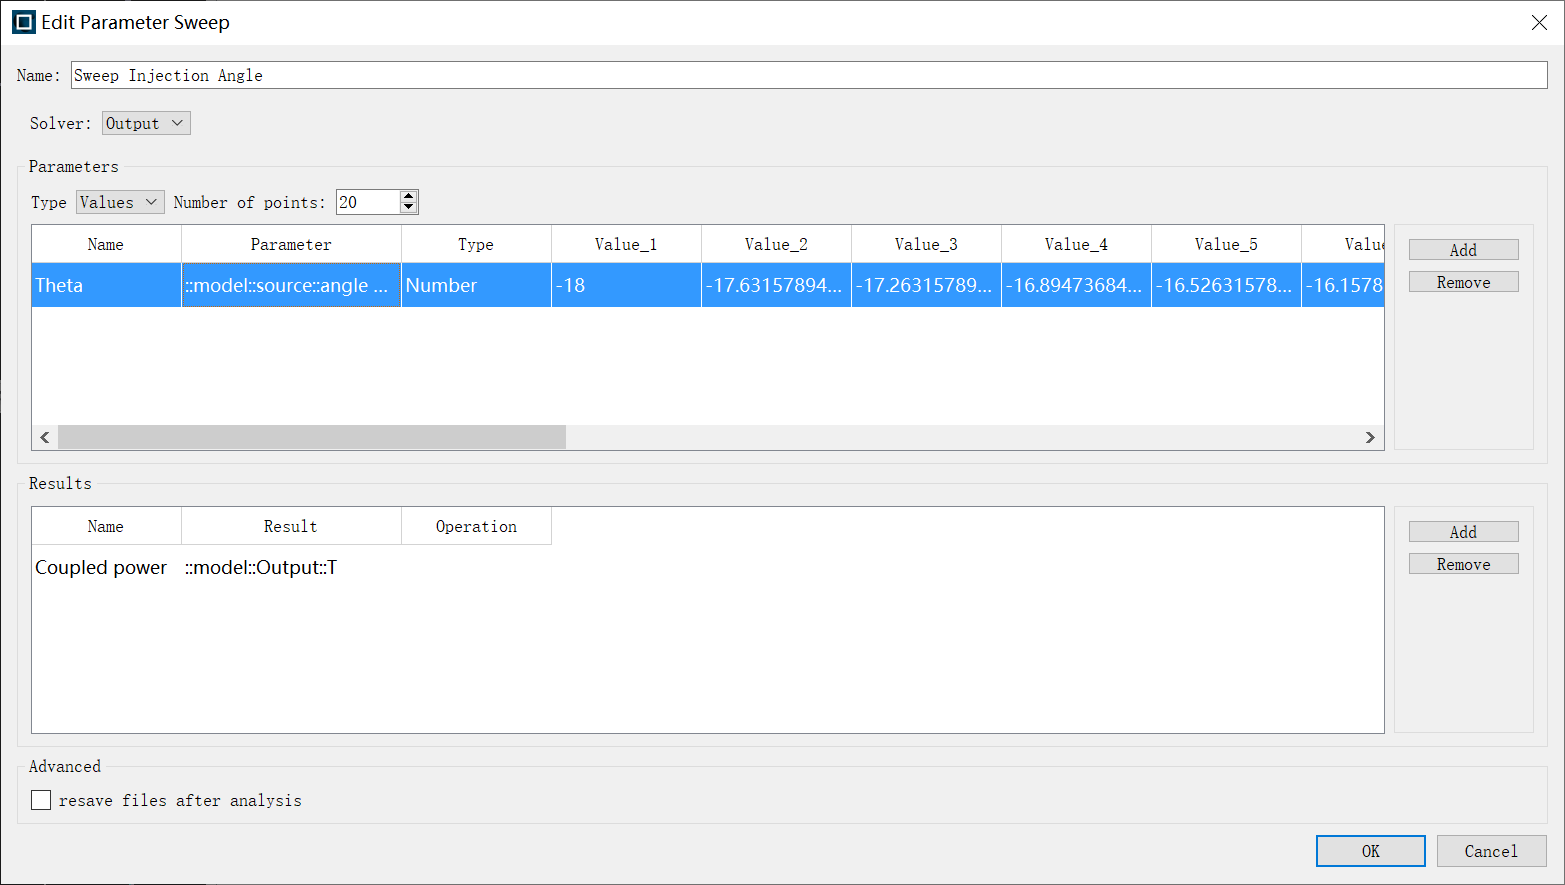Click the left arrow of the horizontal scrollbar
The width and height of the screenshot is (1565, 885).
[45, 437]
